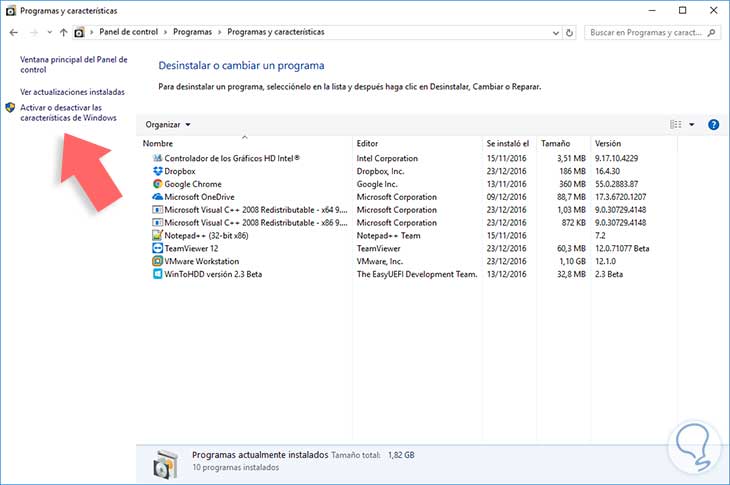Click the 12.0.71077 Beta version cell
Image resolution: width=730 pixels, height=485 pixels.
tap(622, 249)
